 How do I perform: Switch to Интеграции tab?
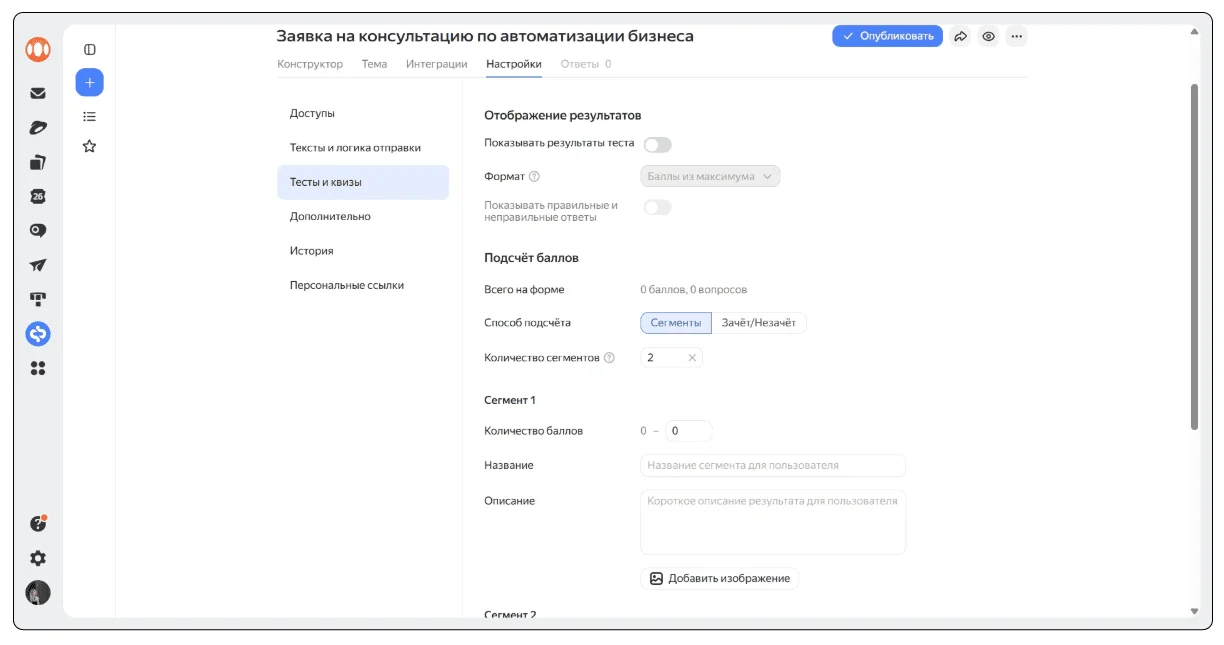437,64
